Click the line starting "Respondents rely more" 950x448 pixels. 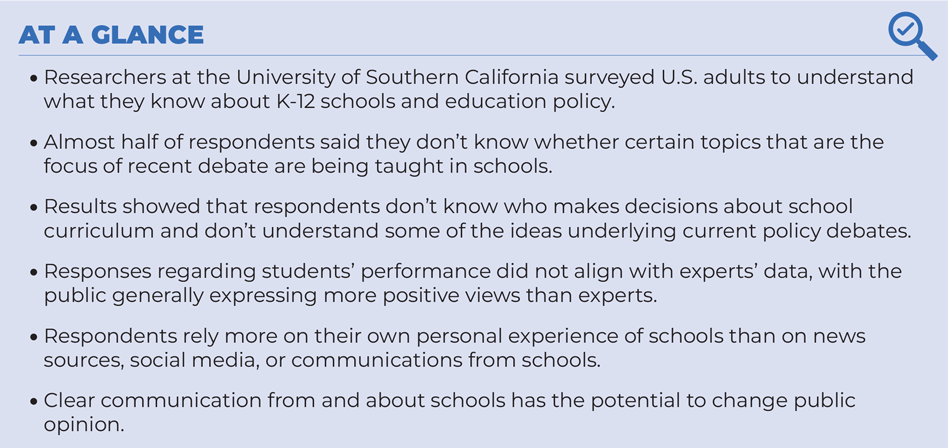point(454,336)
